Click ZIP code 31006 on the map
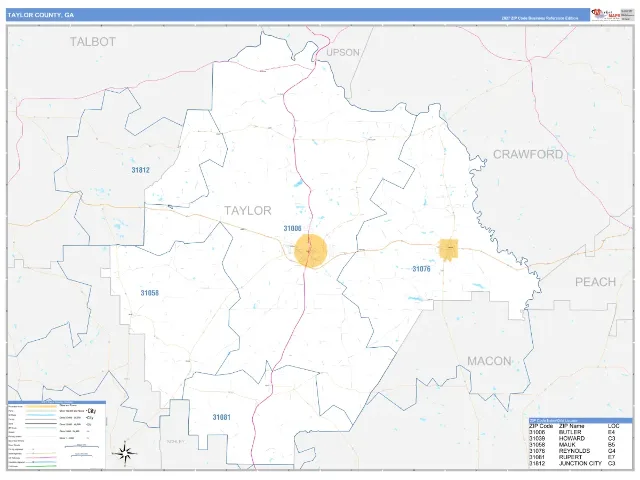Image resolution: width=640 pixels, height=480 pixels. [x=292, y=229]
